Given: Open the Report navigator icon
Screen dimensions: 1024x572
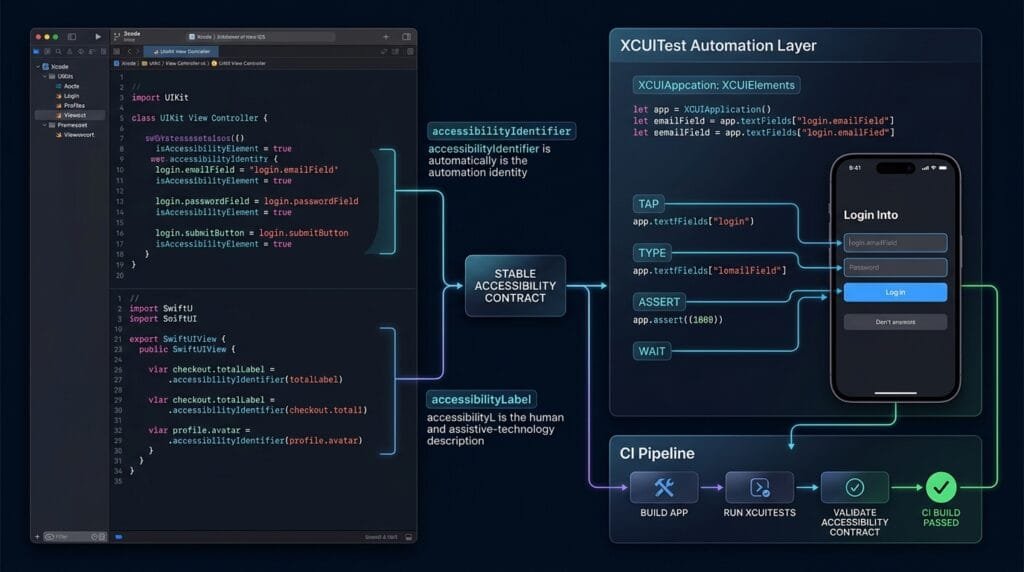Looking at the screenshot, I should click(x=103, y=51).
